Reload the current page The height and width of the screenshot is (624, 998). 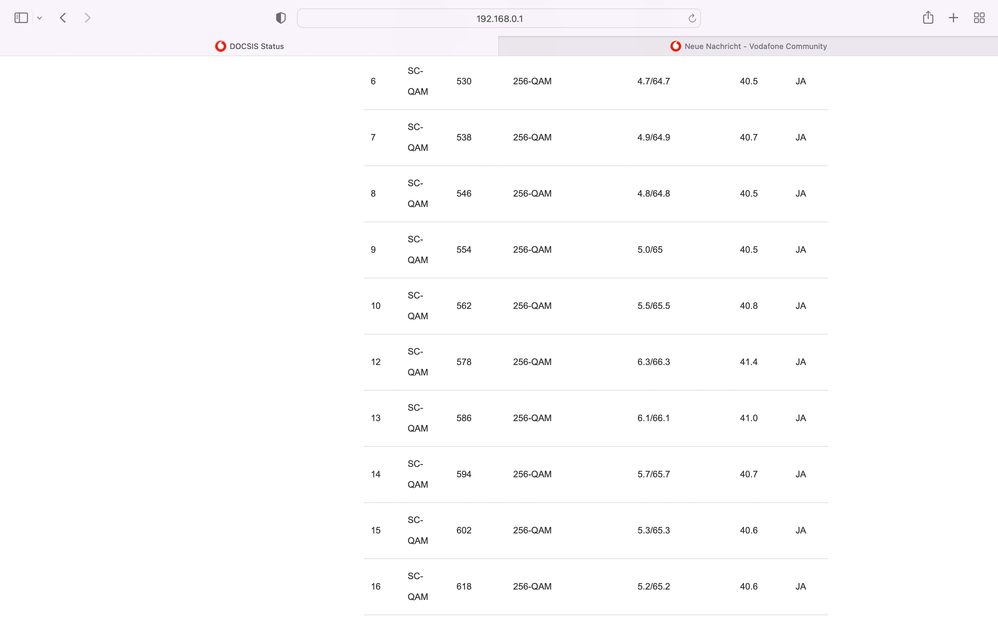tap(692, 18)
